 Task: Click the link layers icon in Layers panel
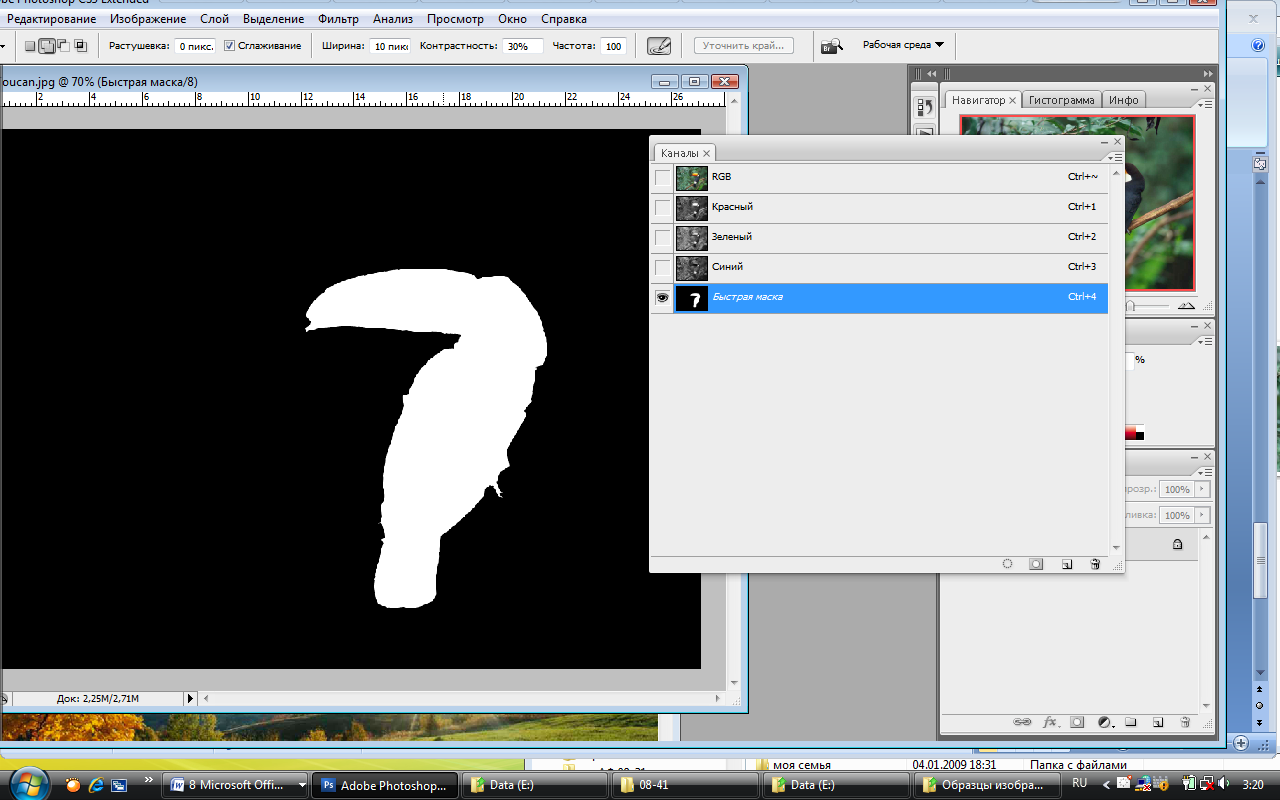click(1022, 721)
